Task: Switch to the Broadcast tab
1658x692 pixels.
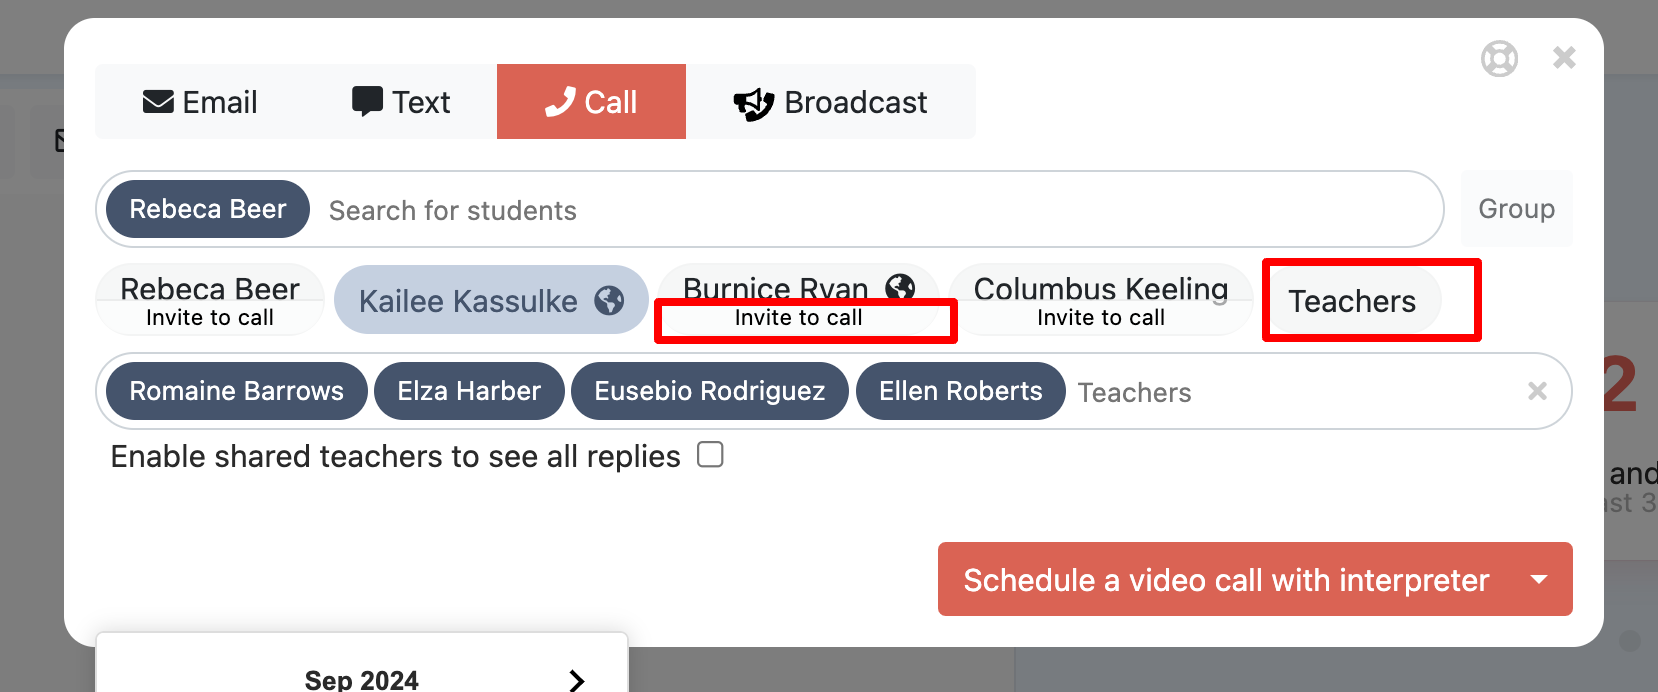Action: (x=831, y=102)
